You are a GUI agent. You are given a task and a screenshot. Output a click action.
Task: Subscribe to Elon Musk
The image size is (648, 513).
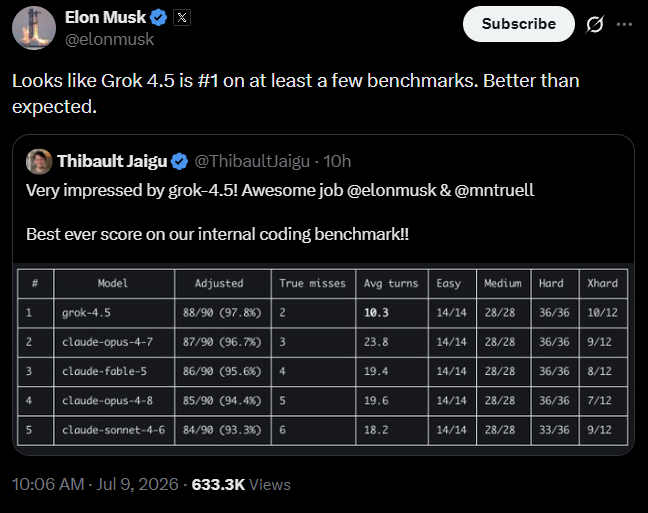point(519,24)
